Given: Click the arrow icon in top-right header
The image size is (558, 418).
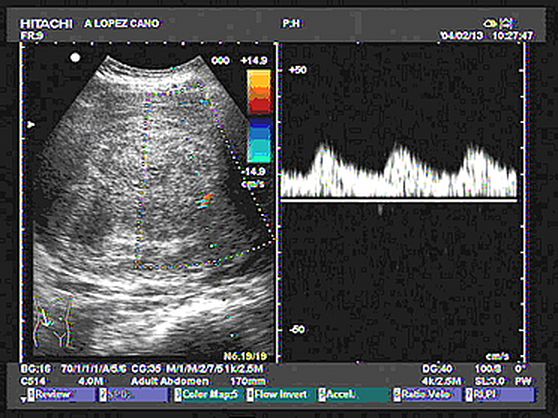Looking at the screenshot, I should (507, 24).
